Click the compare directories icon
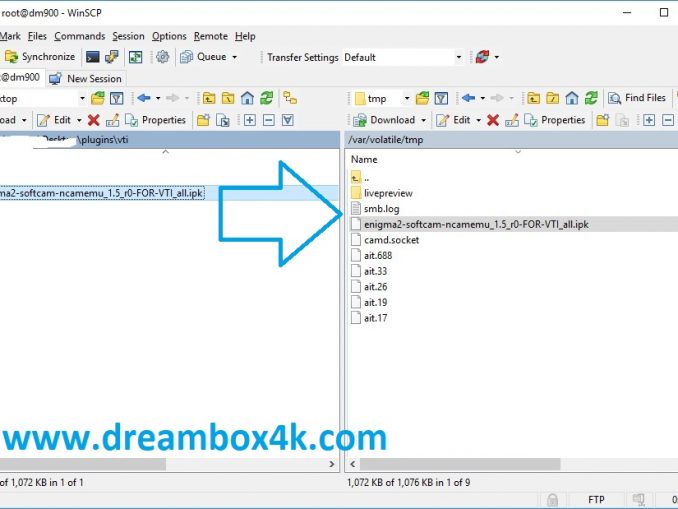 [x=135, y=57]
